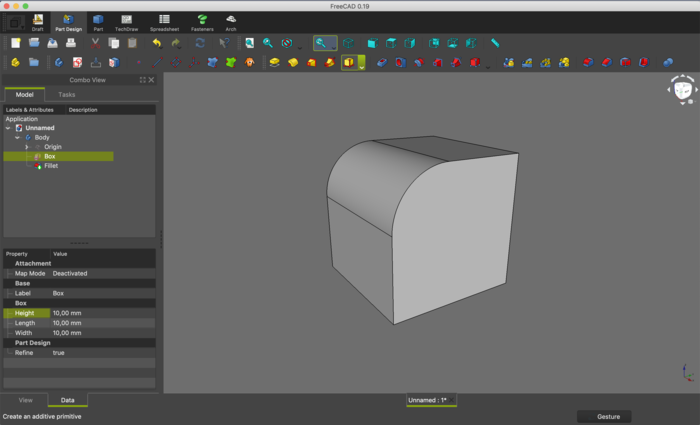Click the Undo arrow icon

156,43
